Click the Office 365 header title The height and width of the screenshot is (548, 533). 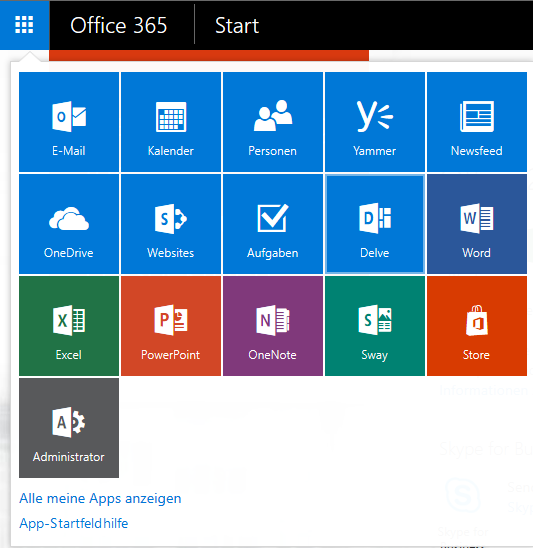coord(119,26)
